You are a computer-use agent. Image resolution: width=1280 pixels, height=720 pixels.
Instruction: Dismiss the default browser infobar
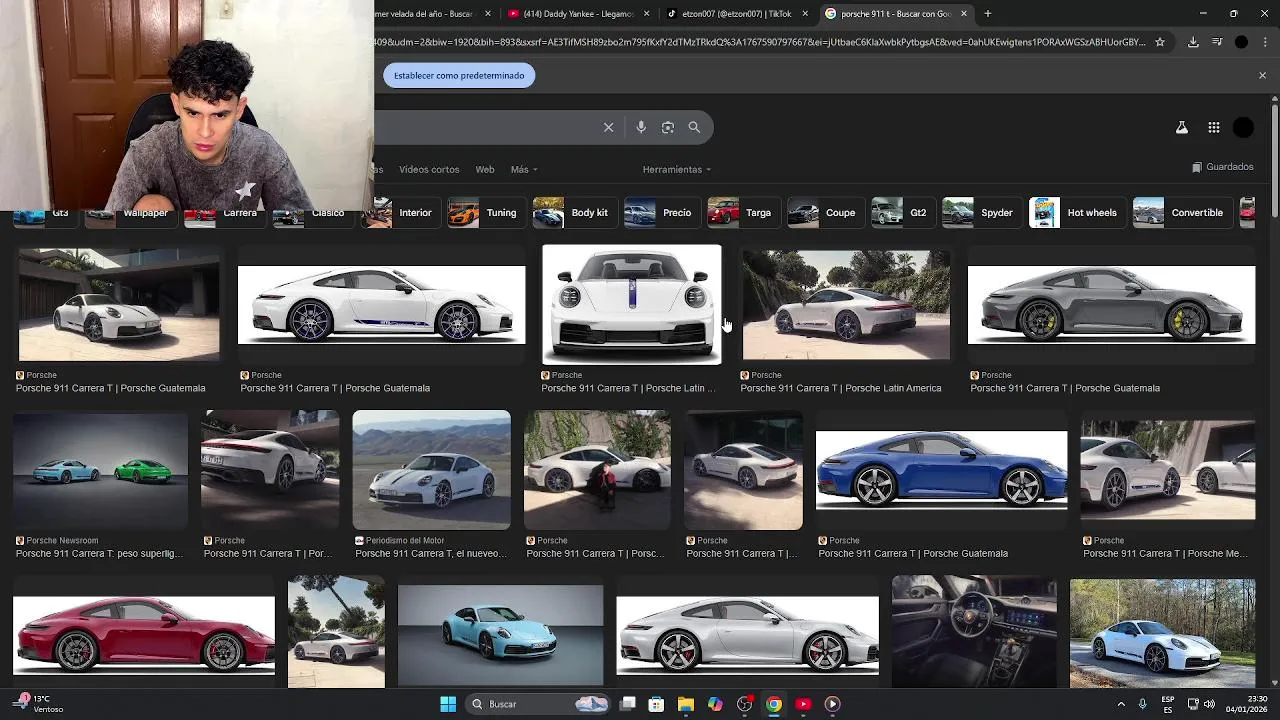[x=1262, y=75]
